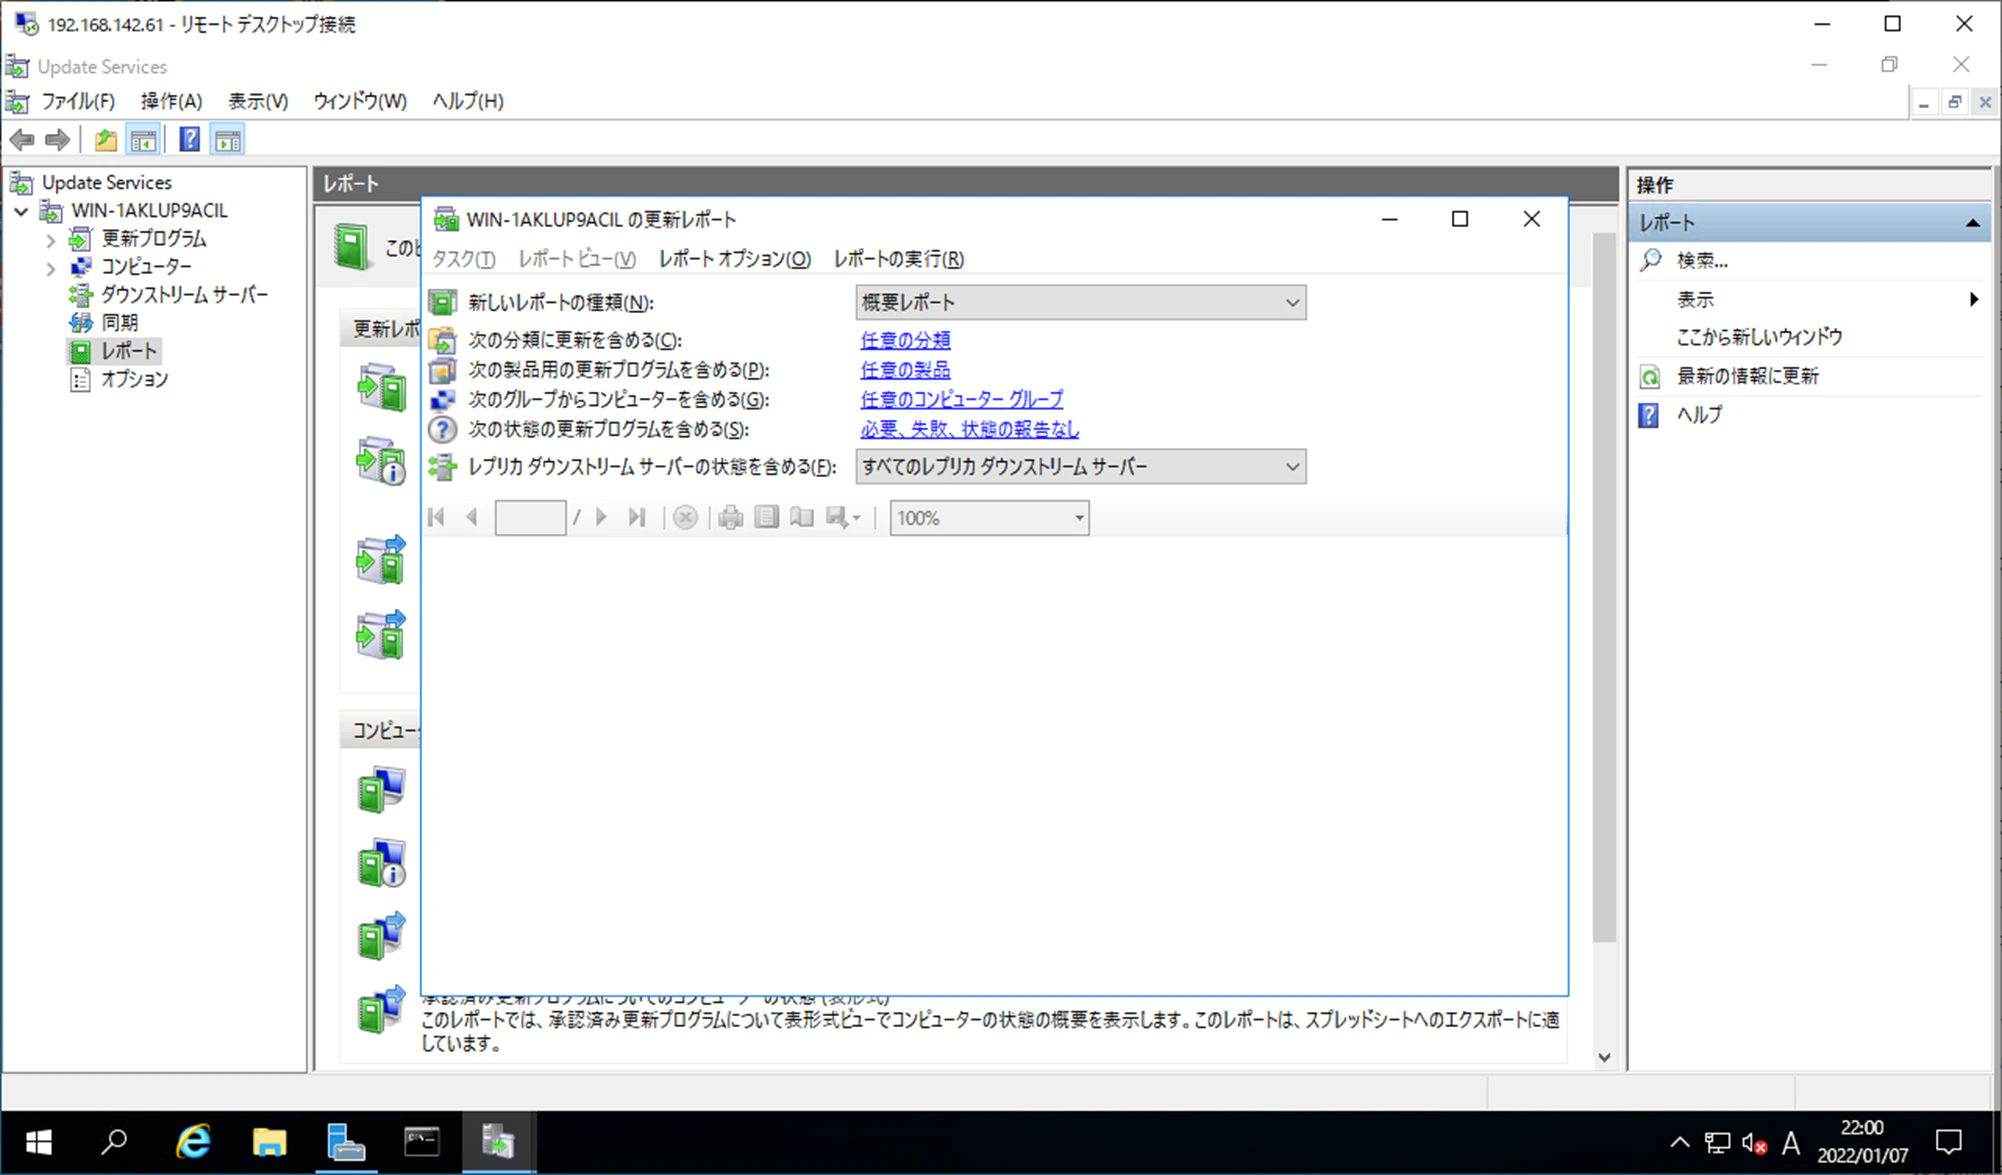Open the 100% zoom dropdown

coord(989,518)
